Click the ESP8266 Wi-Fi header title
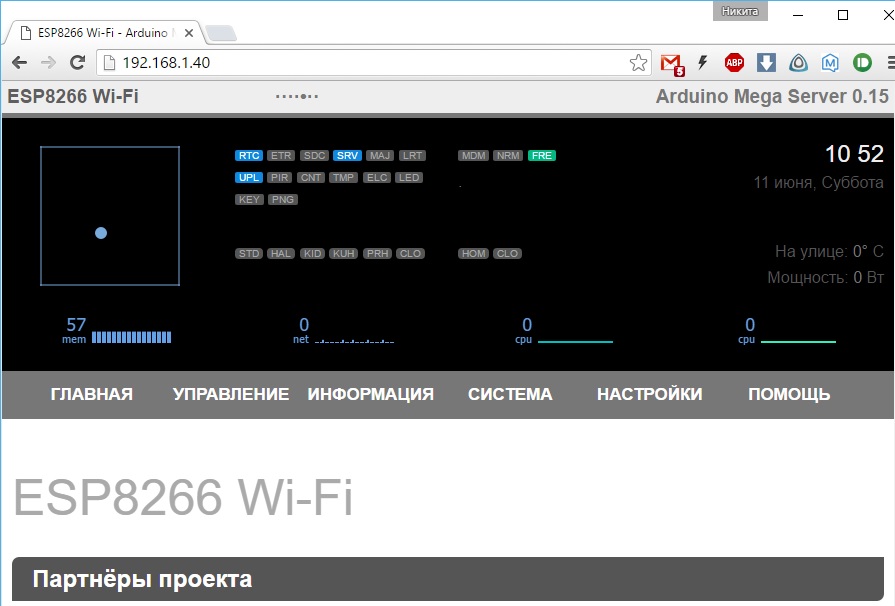 click(x=73, y=96)
